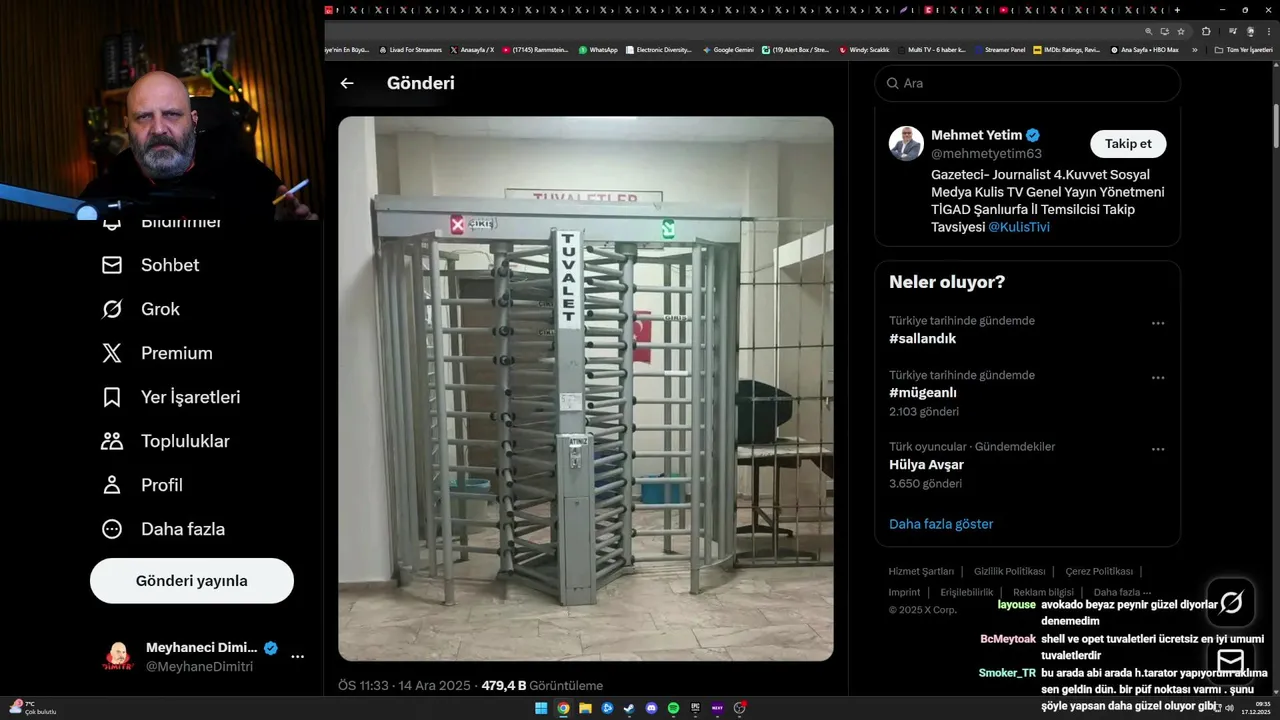Open Reklam bilgisi footer link
1280x720 pixels.
1043,592
